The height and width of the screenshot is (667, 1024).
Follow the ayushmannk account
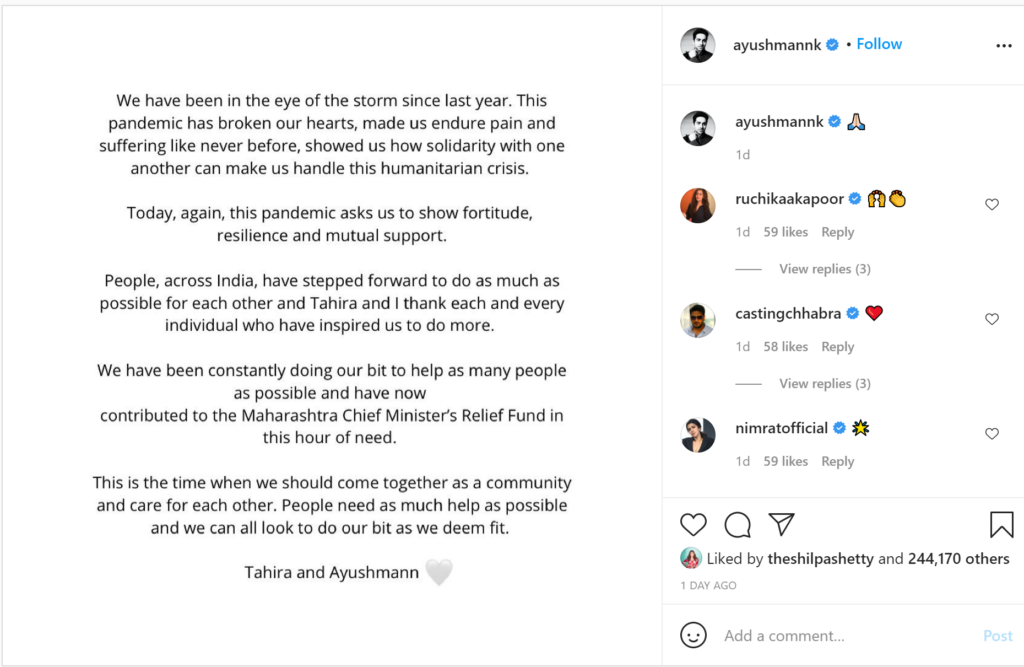tap(879, 44)
